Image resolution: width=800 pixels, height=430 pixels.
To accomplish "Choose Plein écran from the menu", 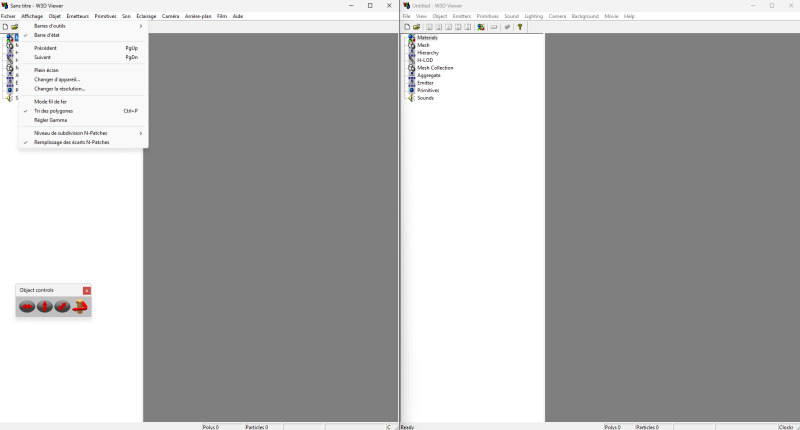I will click(46, 70).
